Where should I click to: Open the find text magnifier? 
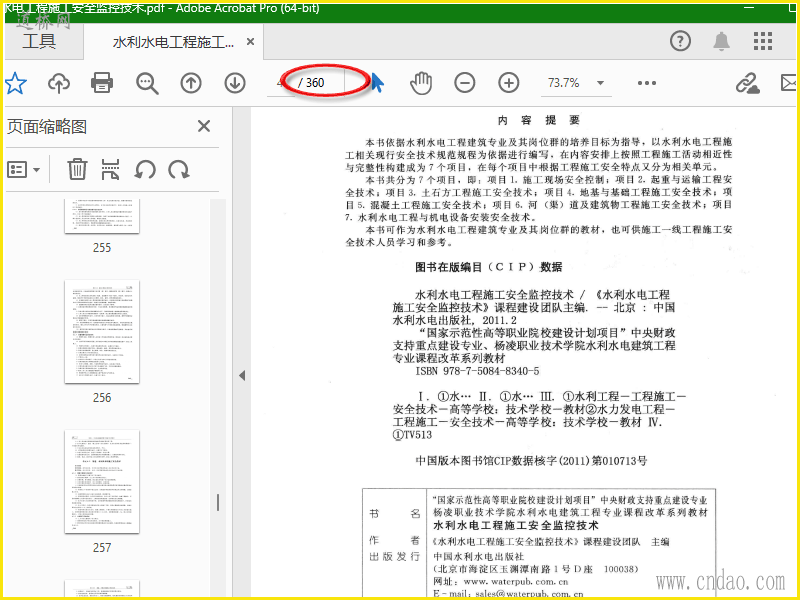(147, 83)
